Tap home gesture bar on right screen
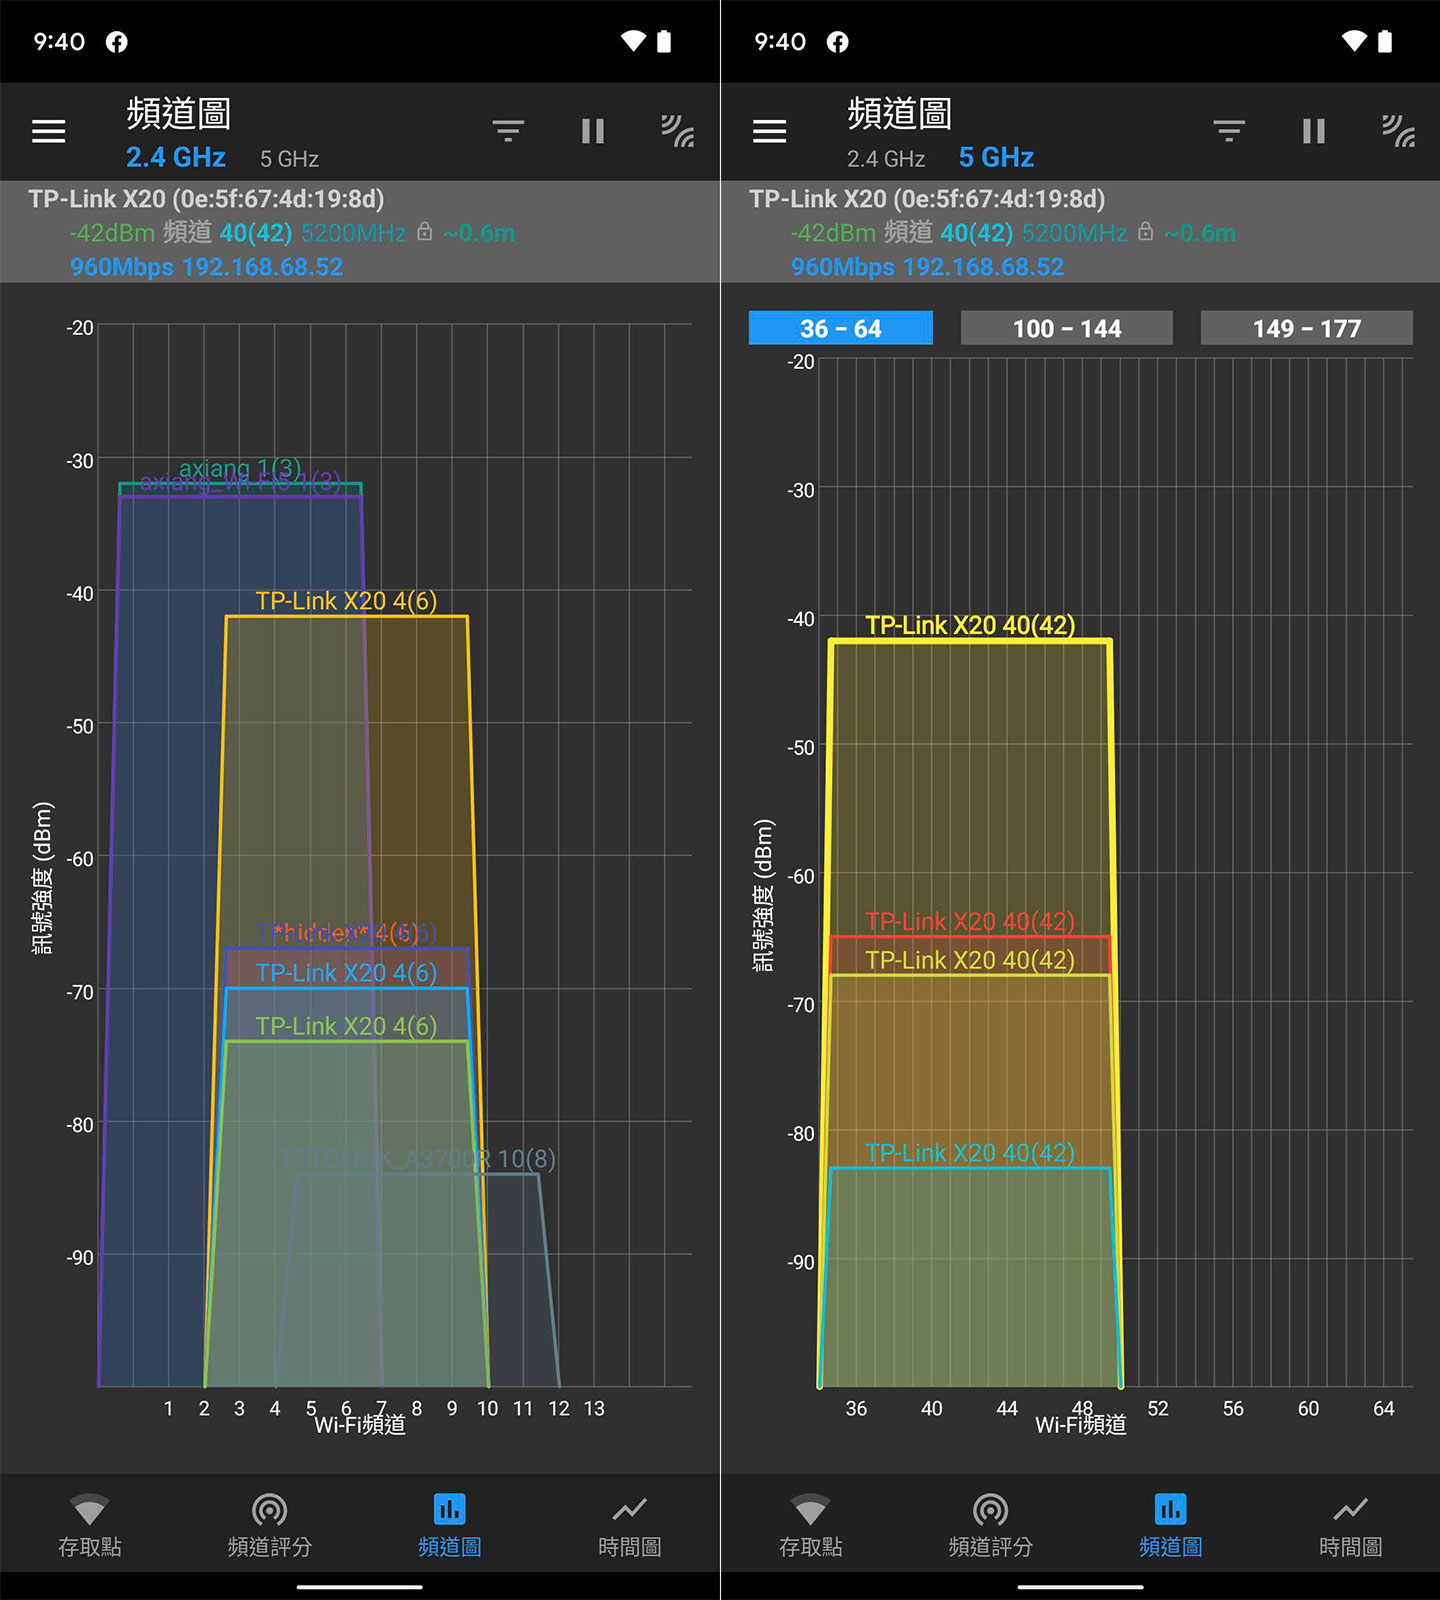The height and width of the screenshot is (1600, 1440). [x=1081, y=1586]
